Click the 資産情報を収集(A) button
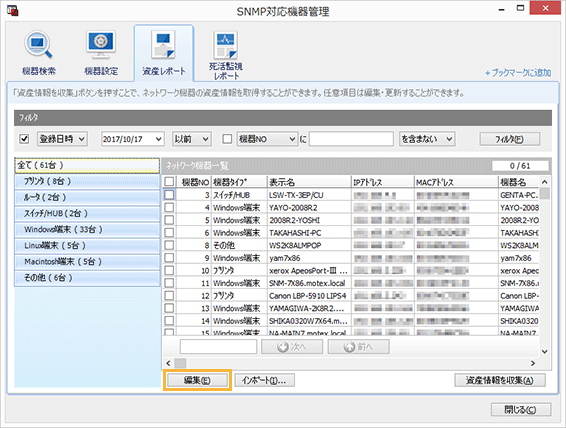This screenshot has height=428, width=566. click(500, 380)
